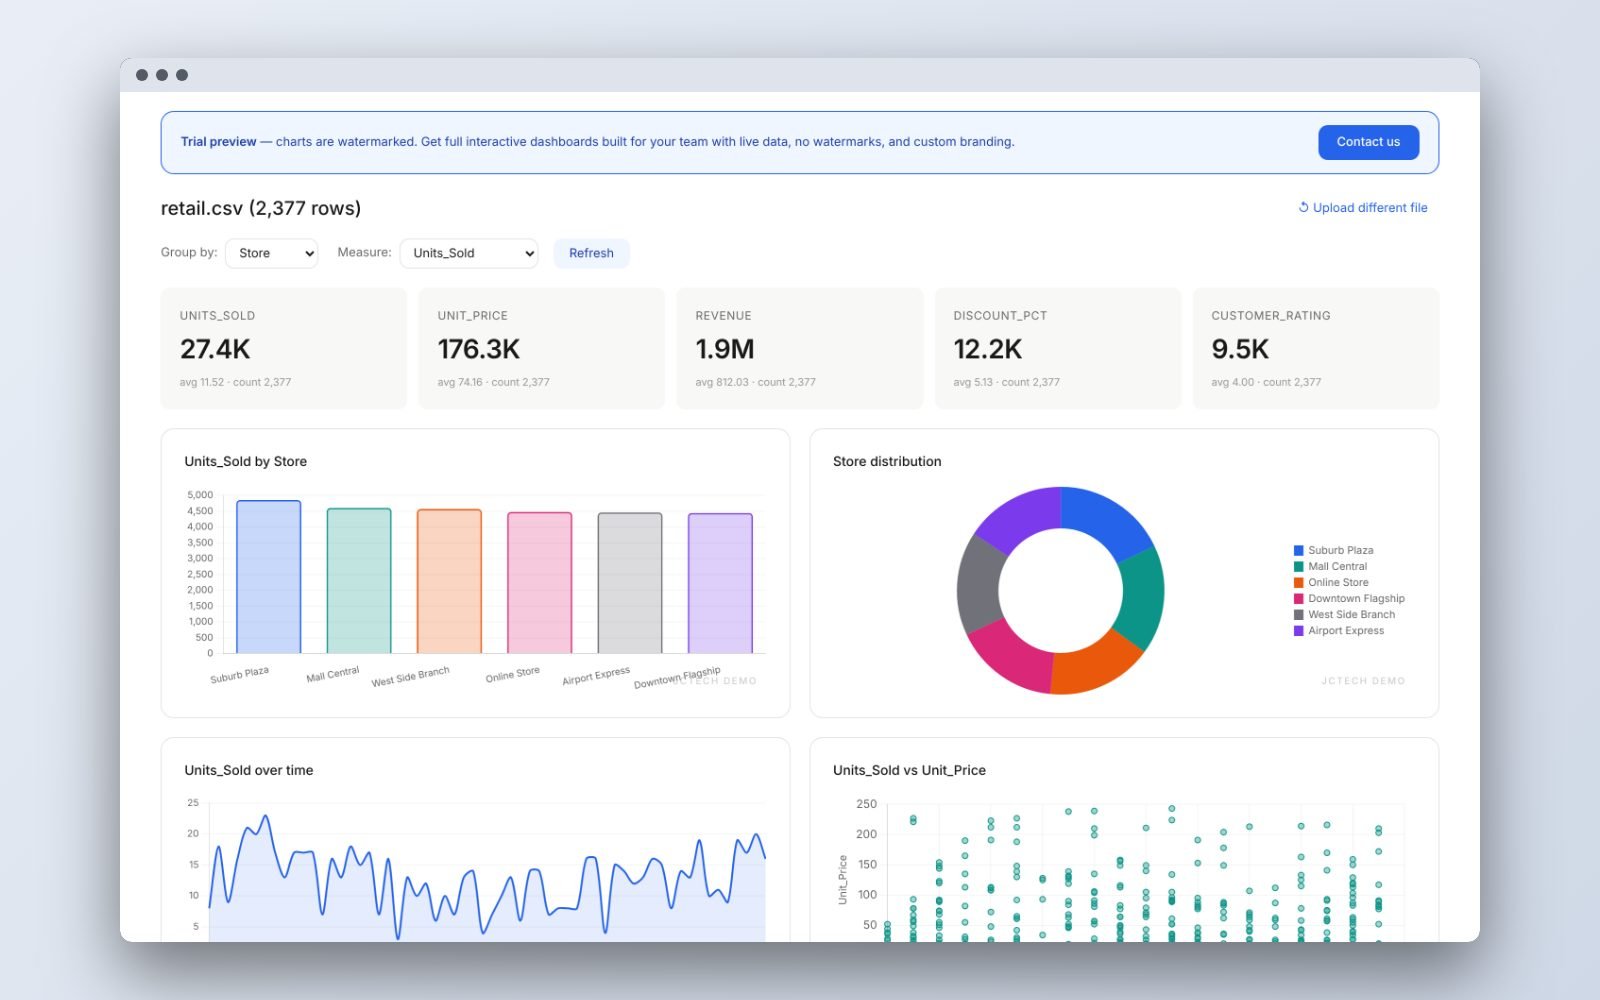Screen dimensions: 1600x1000
Task: Open the REVENUE summary card
Action: coord(800,349)
